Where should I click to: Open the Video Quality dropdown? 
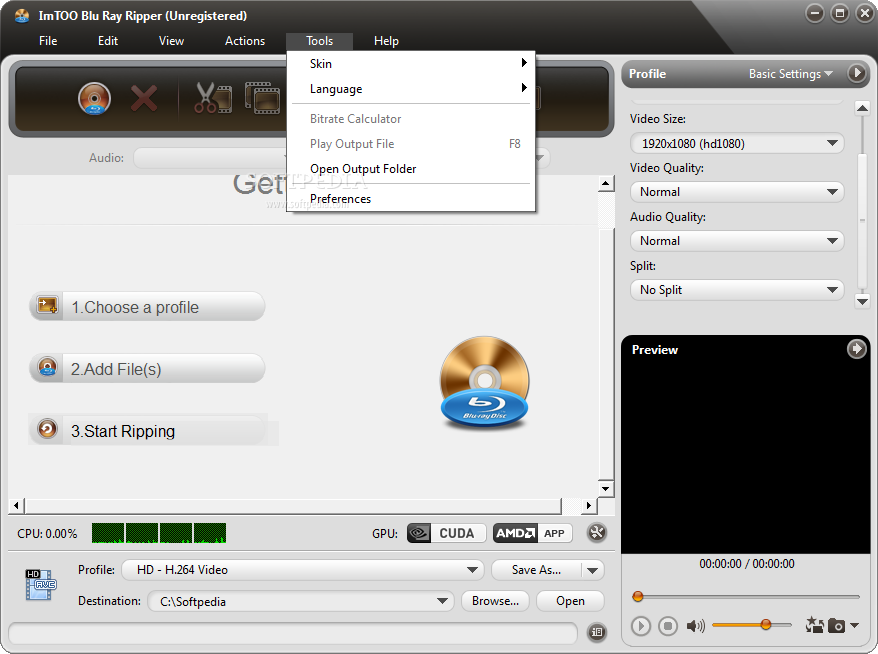pyautogui.click(x=737, y=192)
